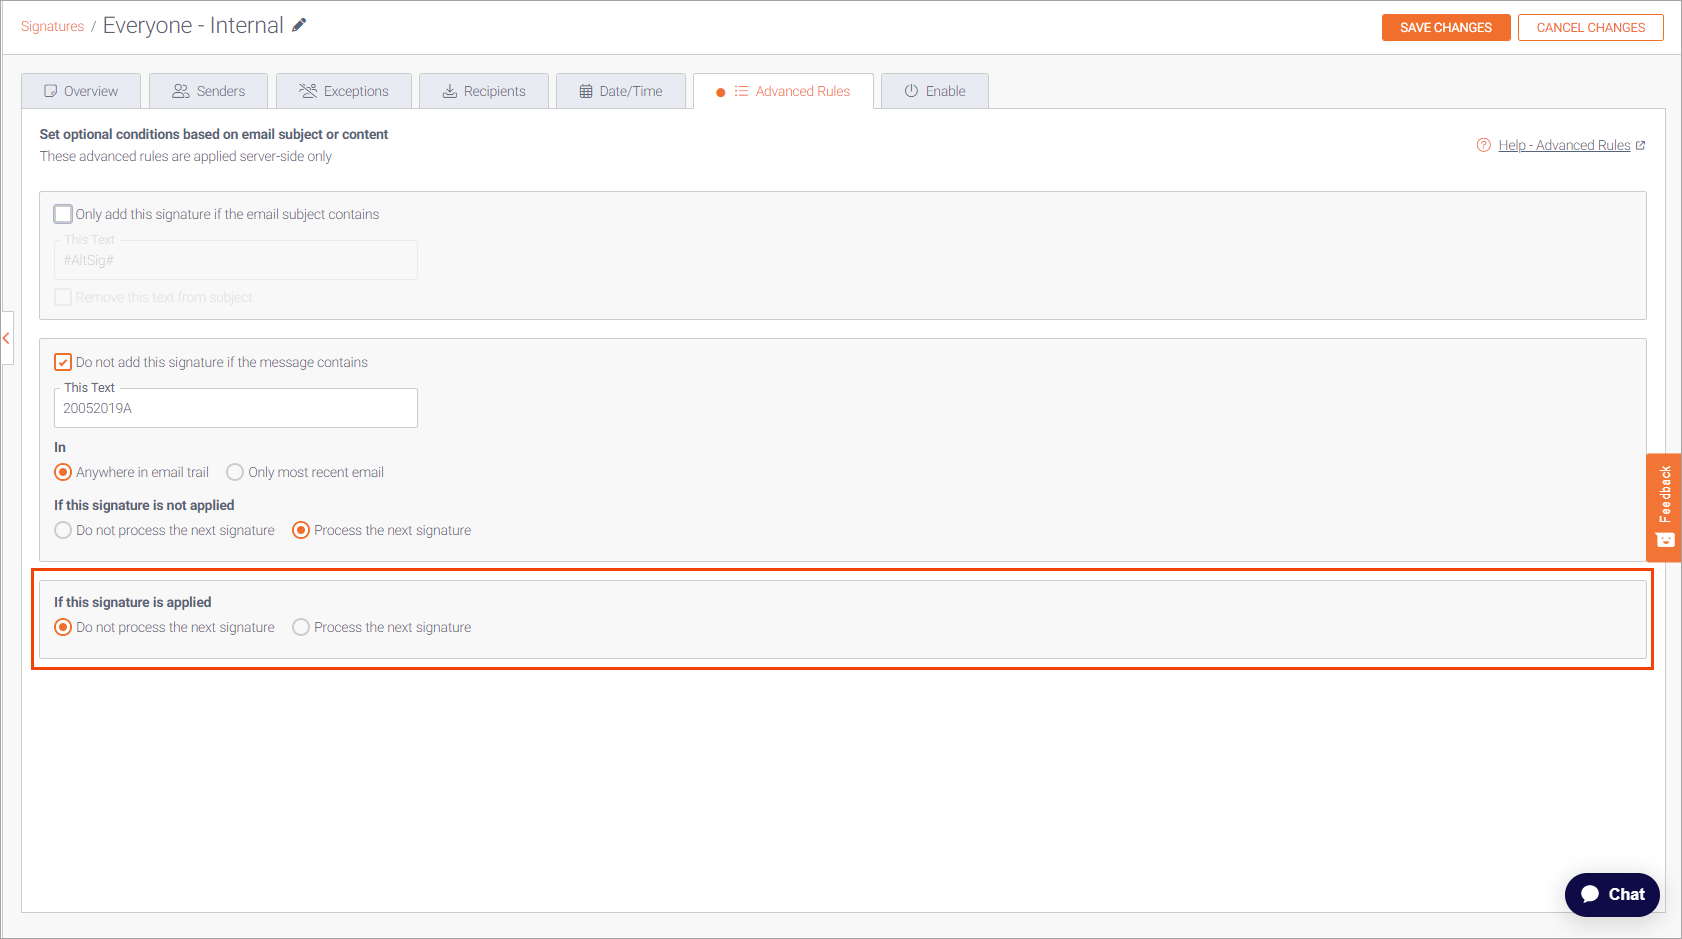Click Save Changes button
The height and width of the screenshot is (939, 1682).
1445,27
